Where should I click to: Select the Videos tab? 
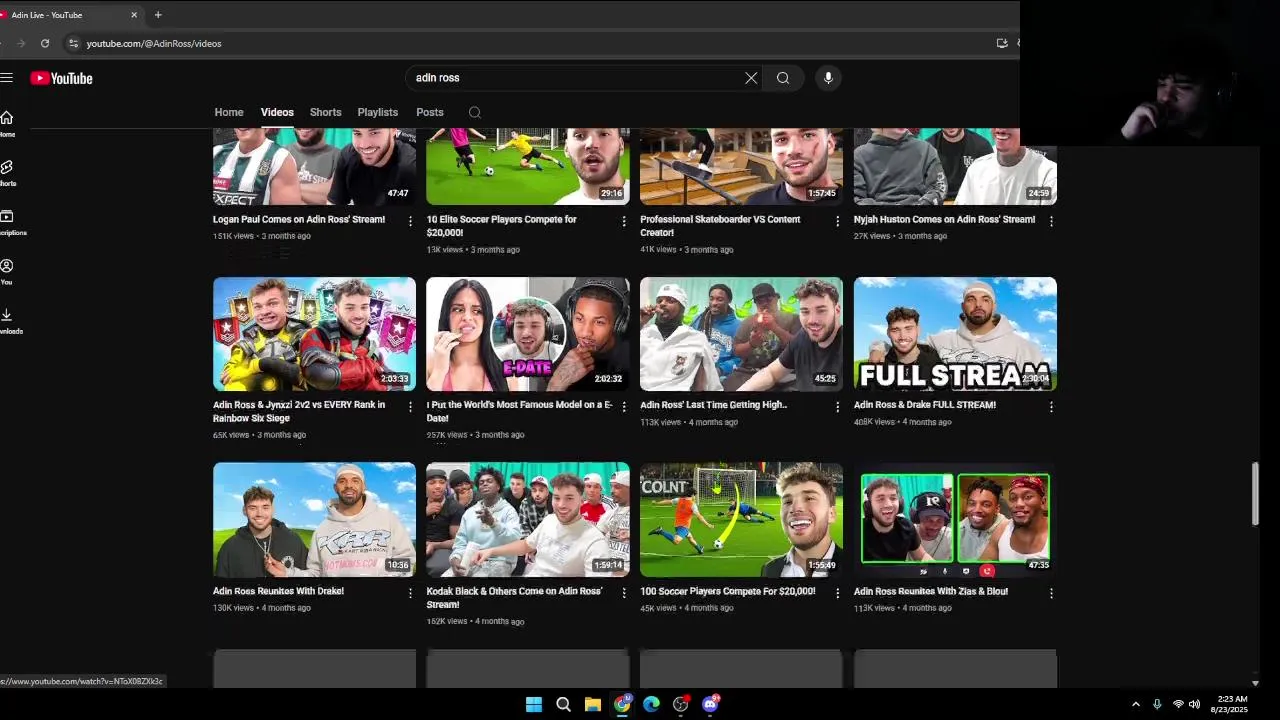(x=277, y=112)
